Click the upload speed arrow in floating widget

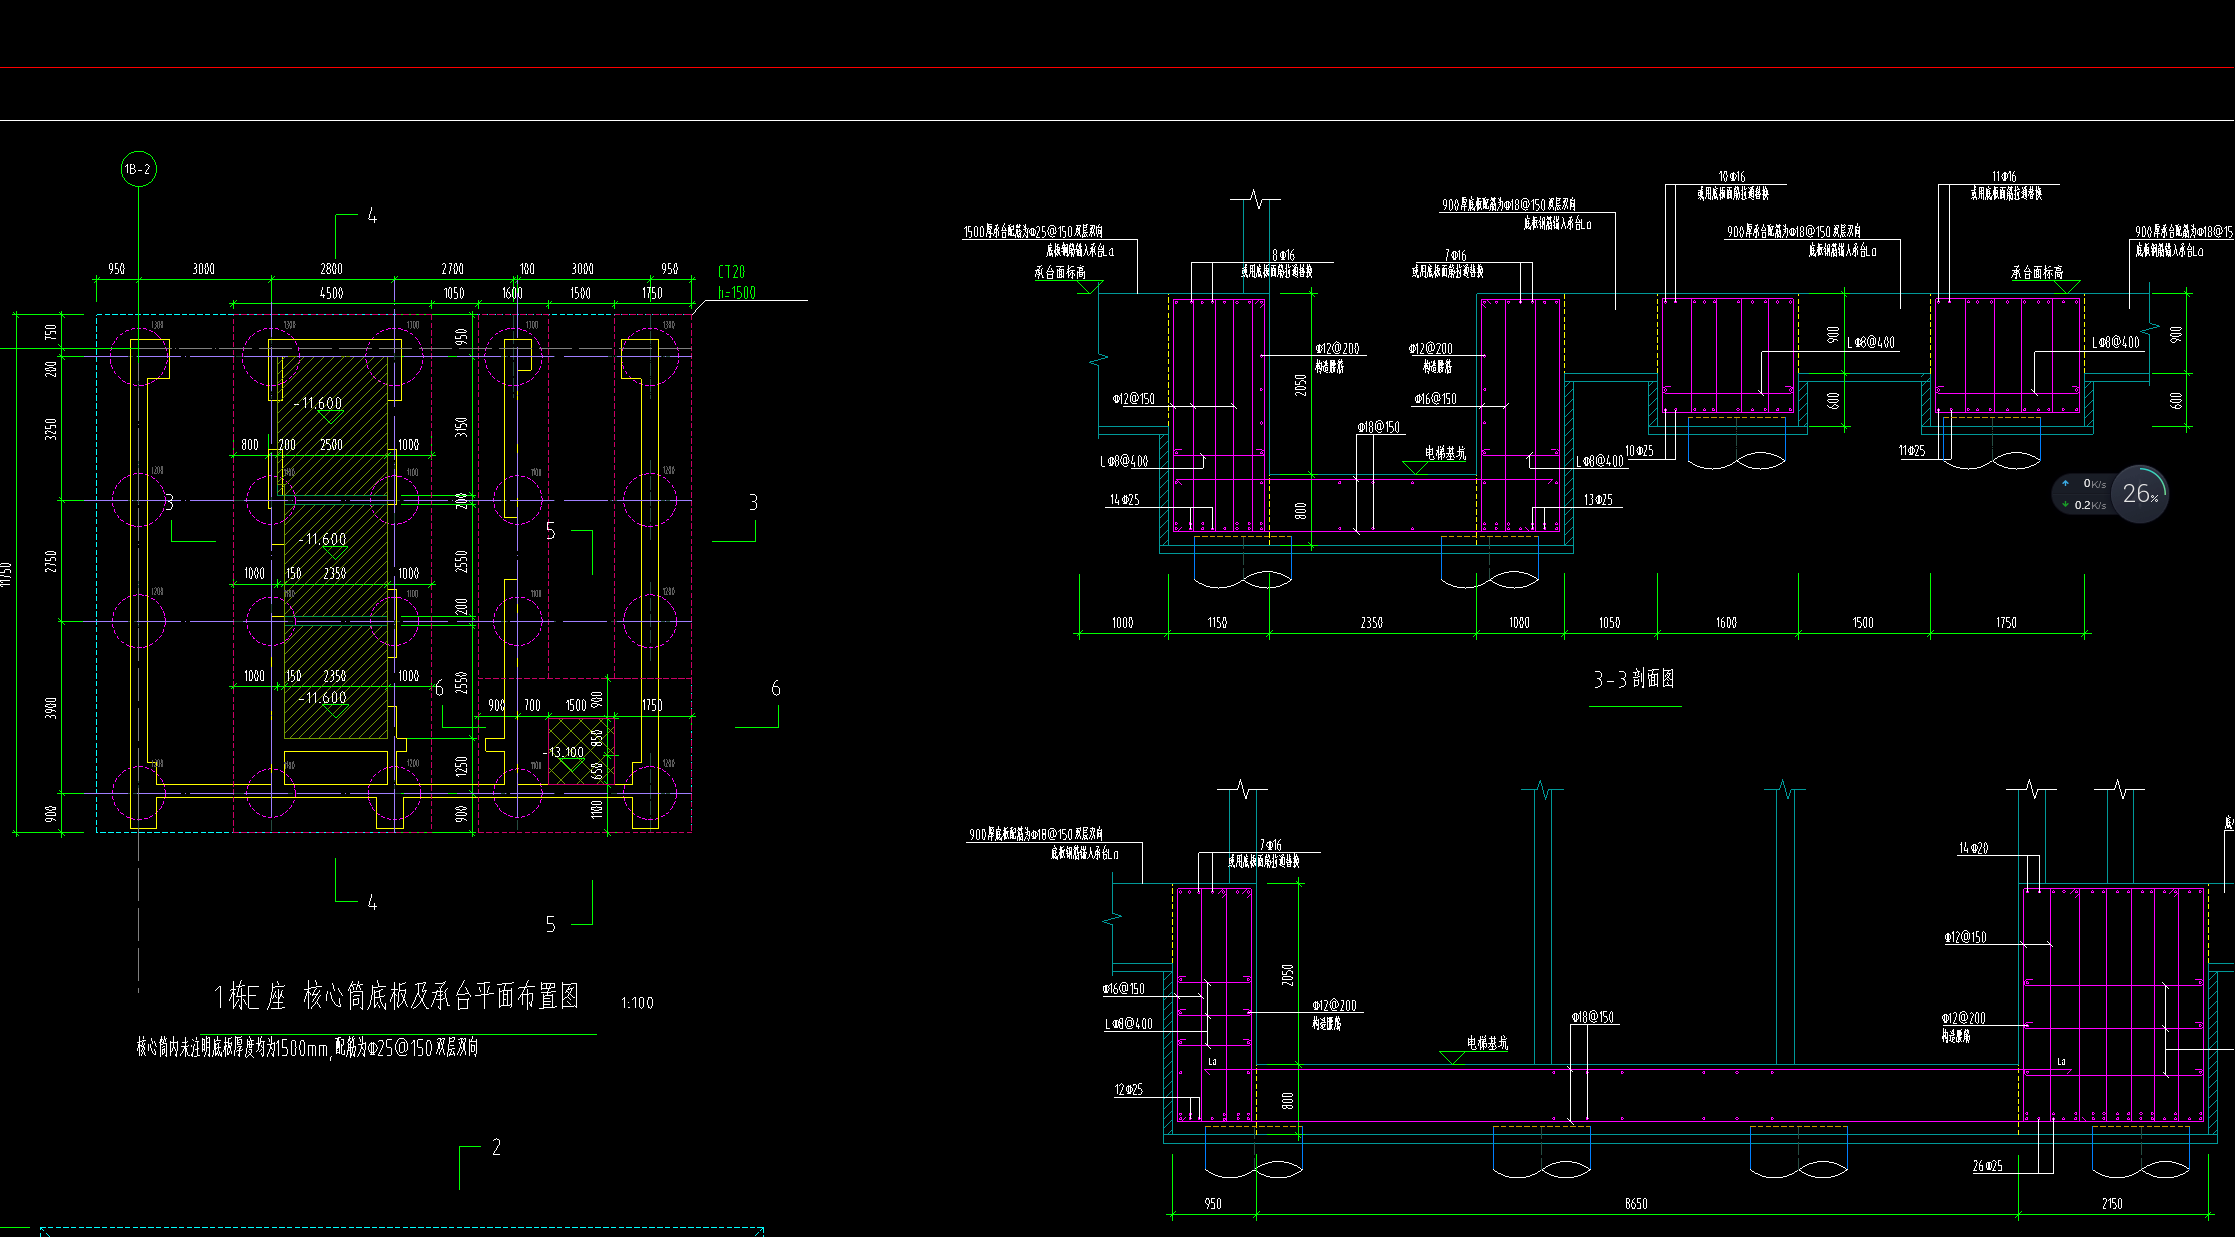pos(2066,484)
